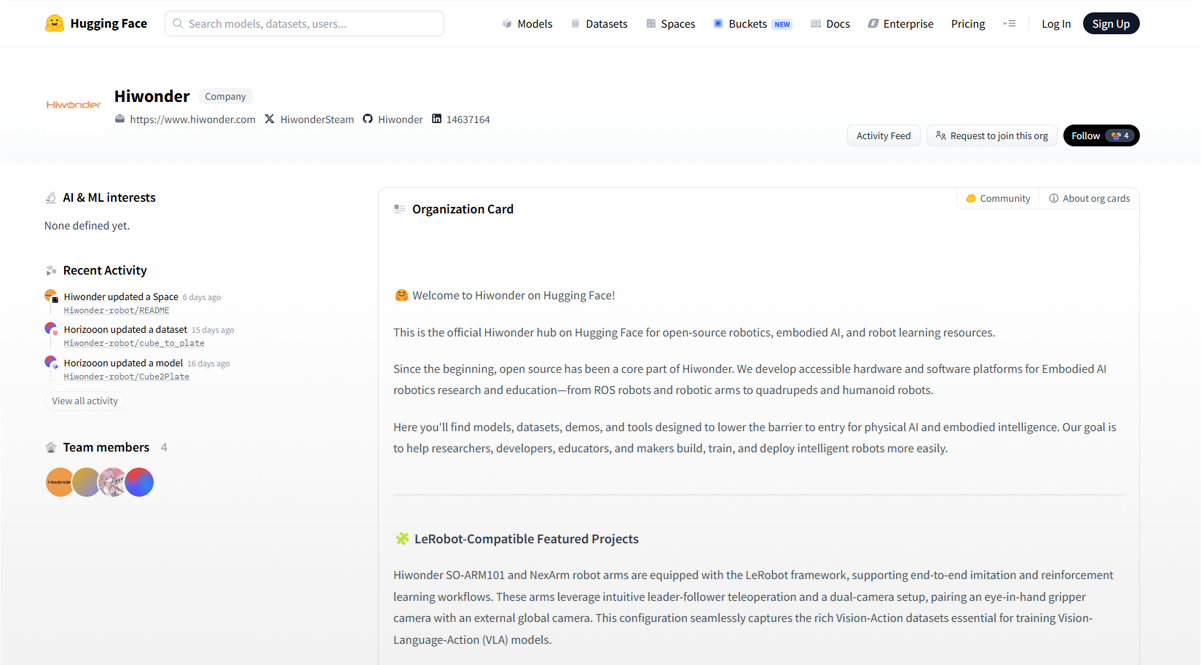The height and width of the screenshot is (665, 1201).
Task: Open the red-and-blue team member avatar
Action: pyautogui.click(x=139, y=482)
